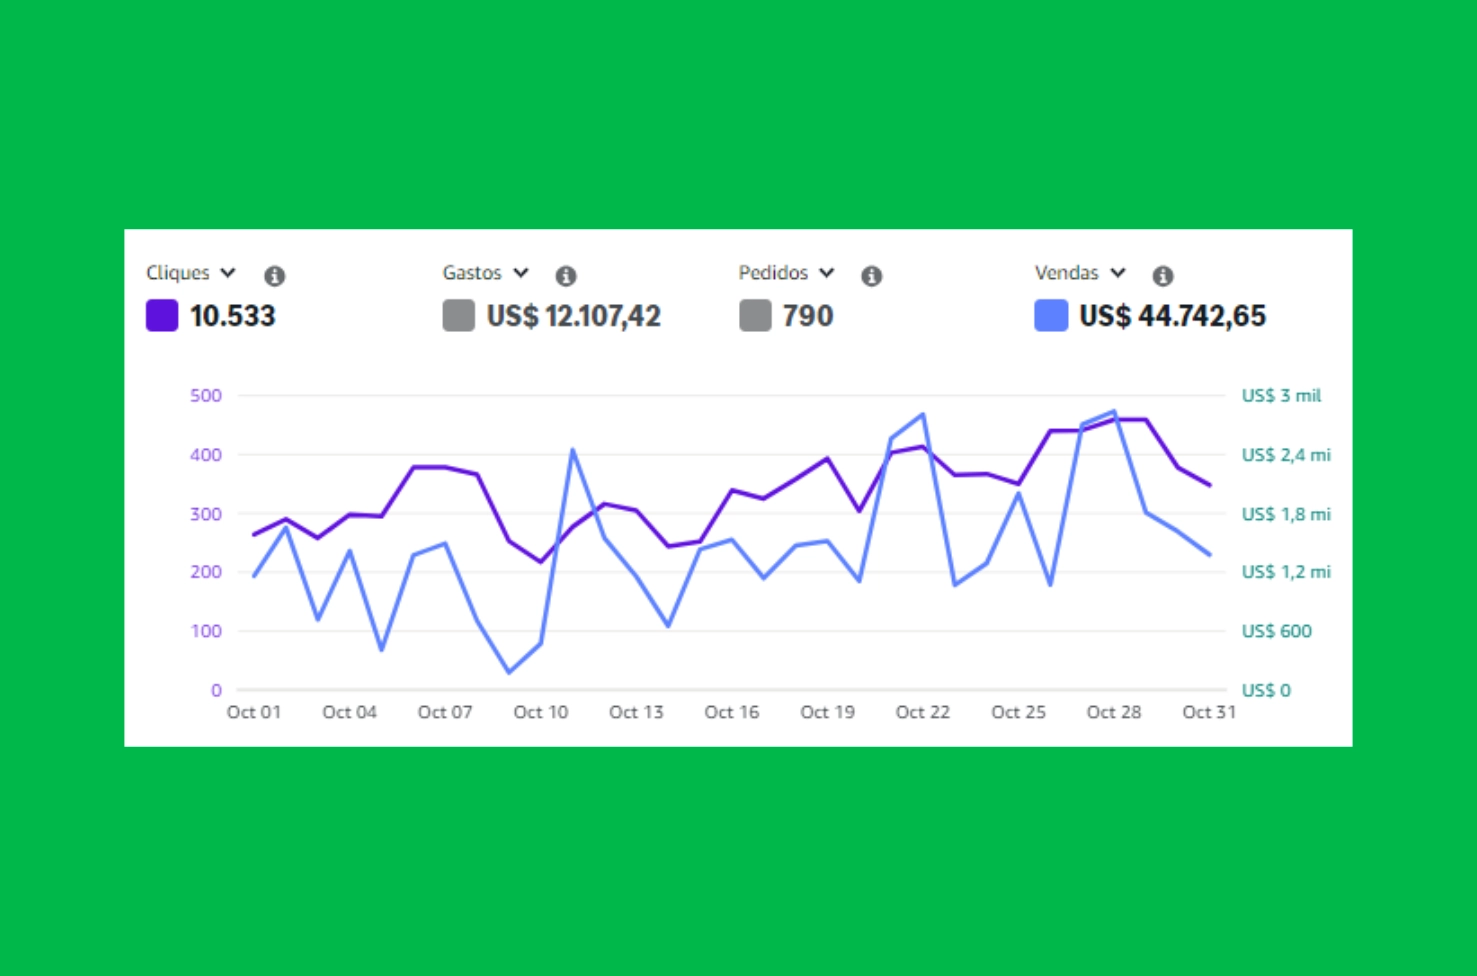Screen dimensions: 1477x976
Task: Enable the gray Pedidos series swatch
Action: (755, 316)
